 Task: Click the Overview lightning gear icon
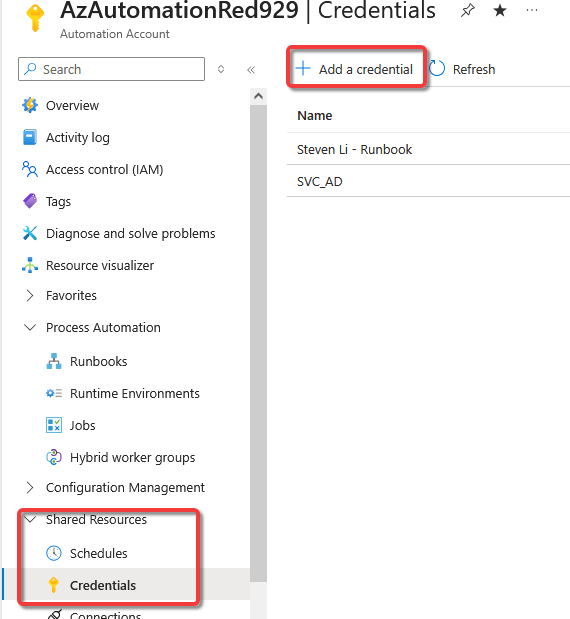(30, 105)
